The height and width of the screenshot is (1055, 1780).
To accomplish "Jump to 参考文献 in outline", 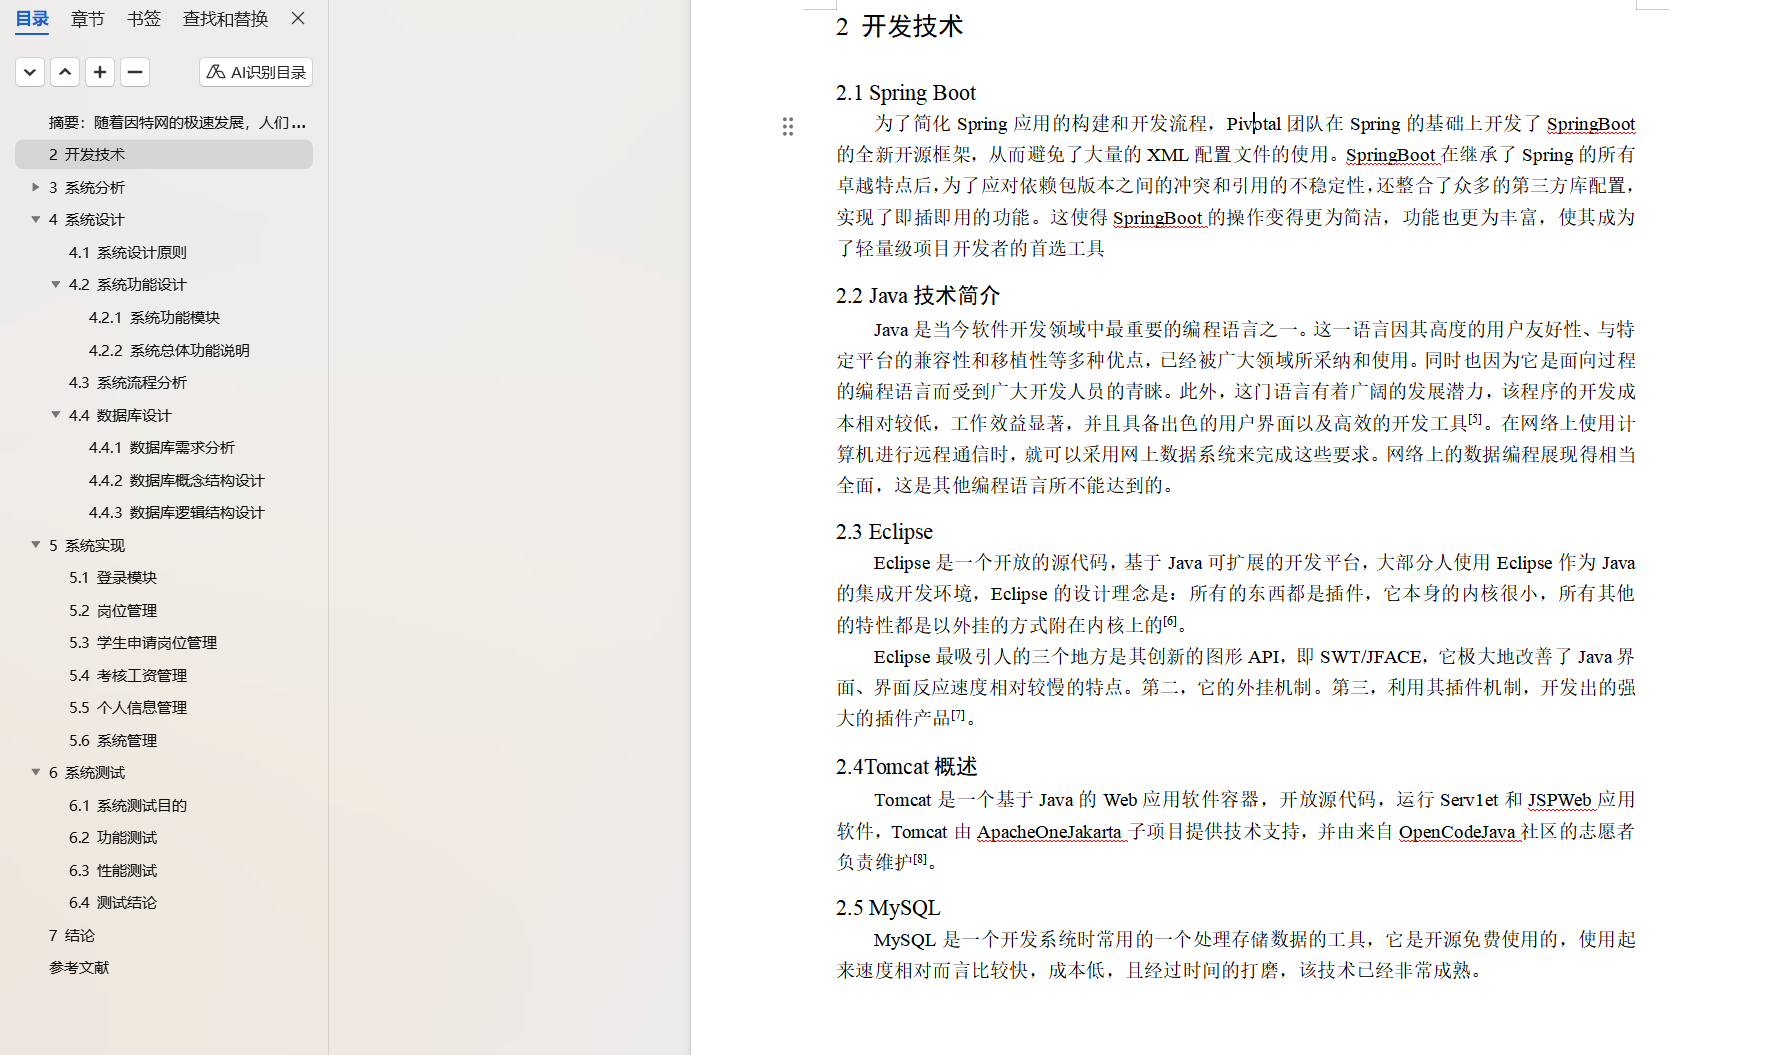I will (x=79, y=967).
